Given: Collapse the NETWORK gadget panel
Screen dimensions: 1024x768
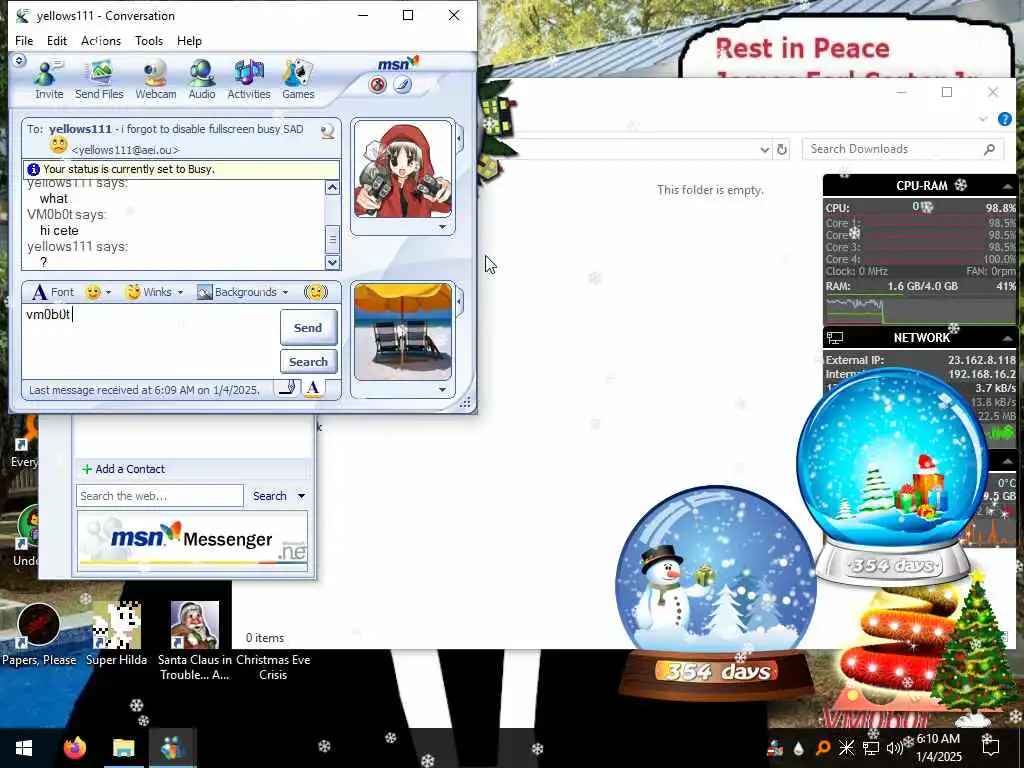Looking at the screenshot, I should coord(1007,338).
